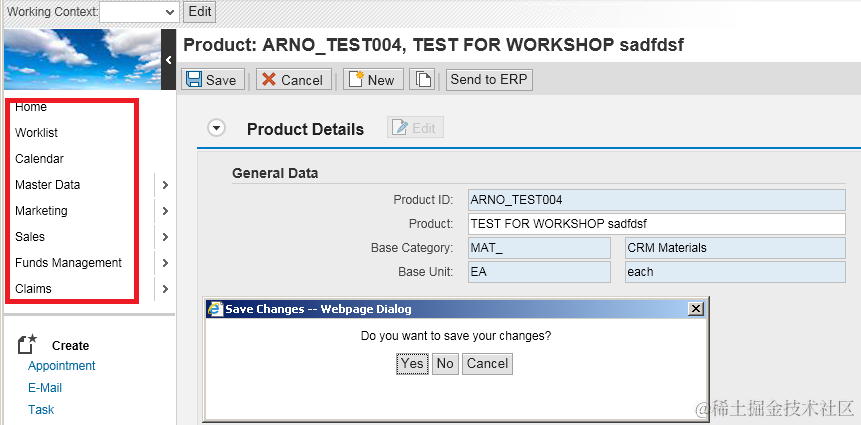Open the Appointment create link
Screen dimensions: 861x425
[x=62, y=366]
